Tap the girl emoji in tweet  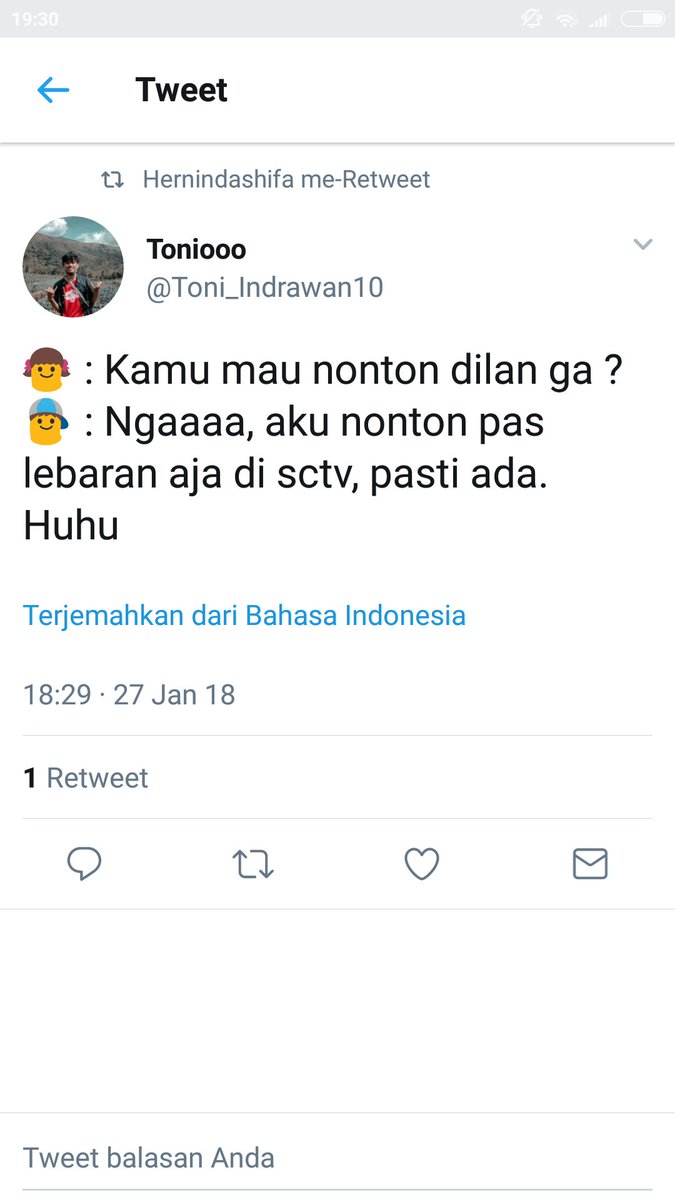point(46,371)
